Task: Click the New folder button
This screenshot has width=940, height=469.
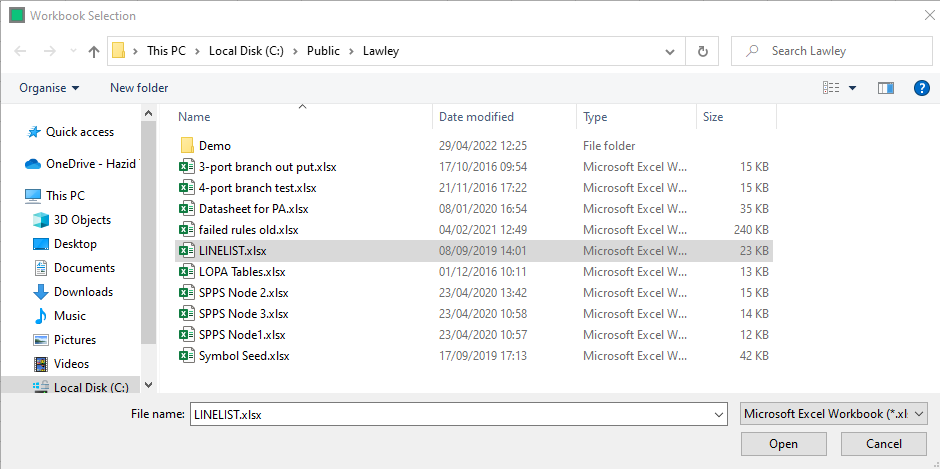Action: [139, 88]
